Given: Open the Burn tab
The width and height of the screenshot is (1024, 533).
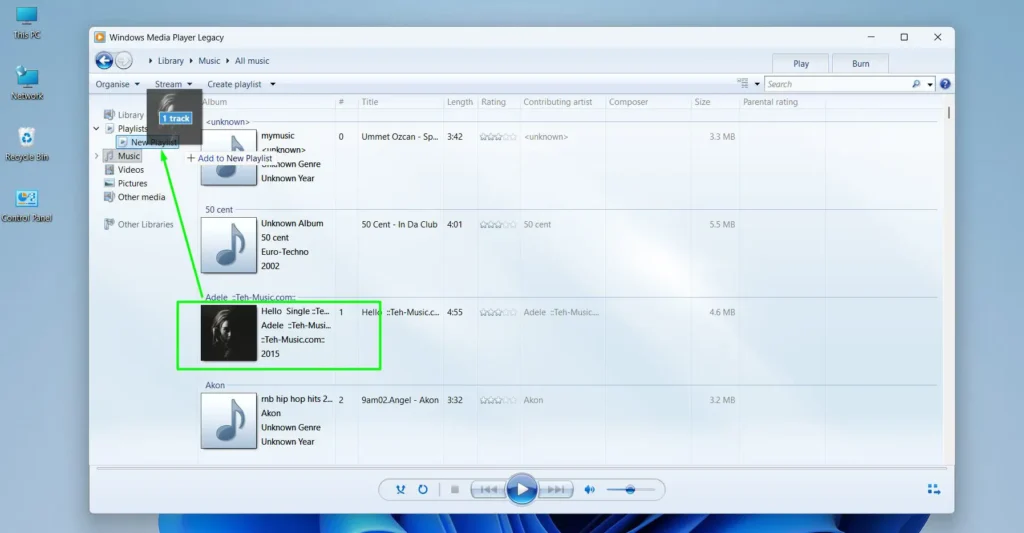Looking at the screenshot, I should tap(860, 63).
